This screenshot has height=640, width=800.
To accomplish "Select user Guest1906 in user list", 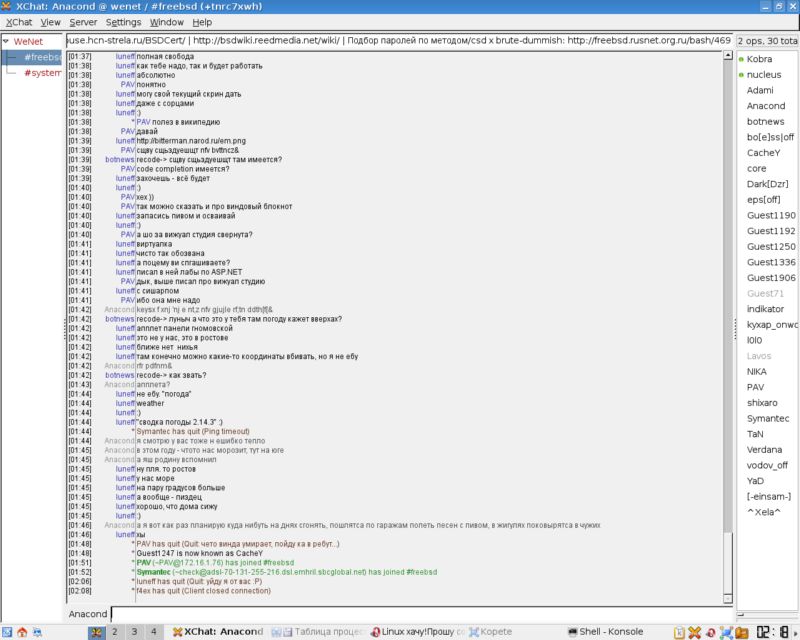I will coord(771,278).
